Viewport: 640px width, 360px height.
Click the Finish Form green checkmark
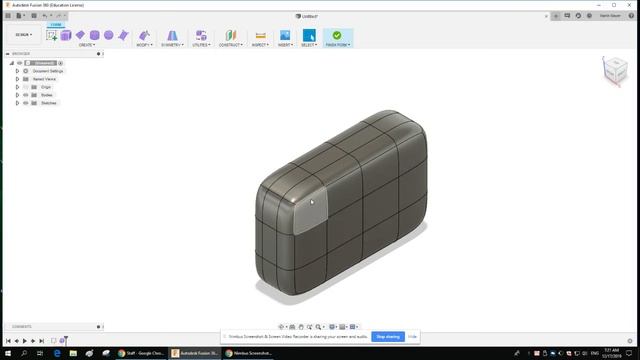pos(337,36)
